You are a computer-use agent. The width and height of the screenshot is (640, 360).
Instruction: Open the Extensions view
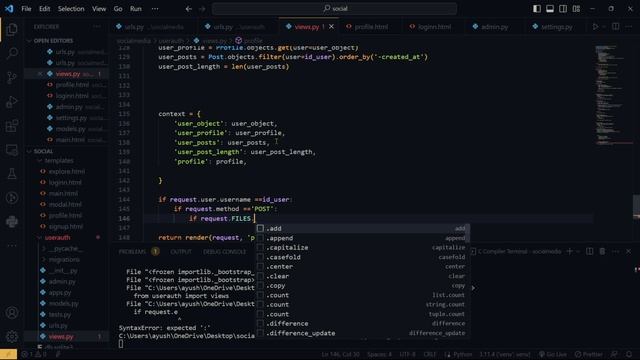click(x=12, y=125)
